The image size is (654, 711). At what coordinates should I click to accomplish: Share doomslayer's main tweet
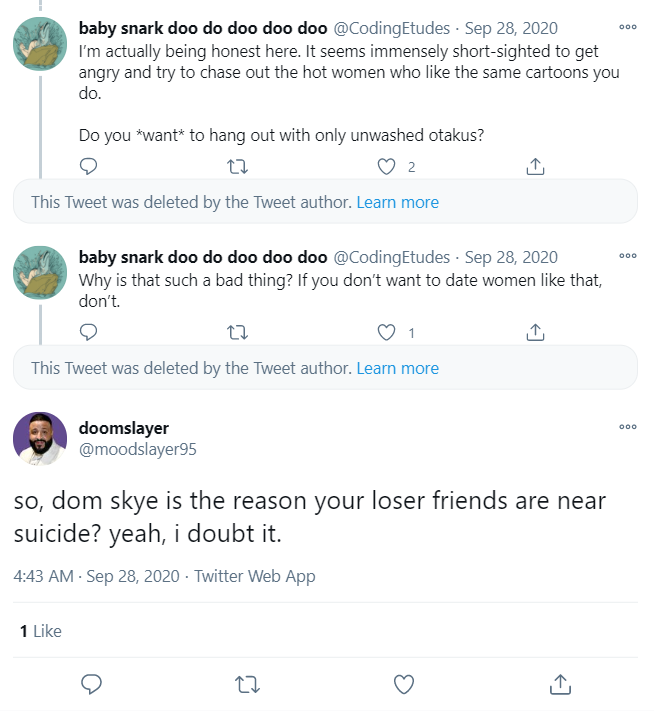click(x=560, y=684)
